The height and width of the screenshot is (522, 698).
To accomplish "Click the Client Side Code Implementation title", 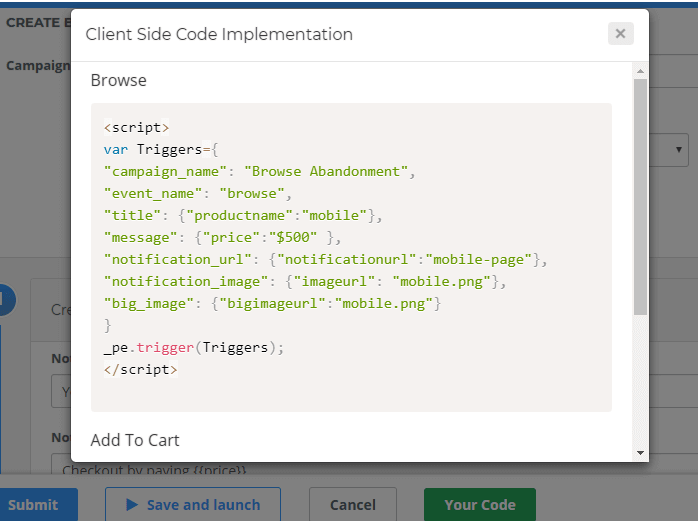I will click(219, 34).
